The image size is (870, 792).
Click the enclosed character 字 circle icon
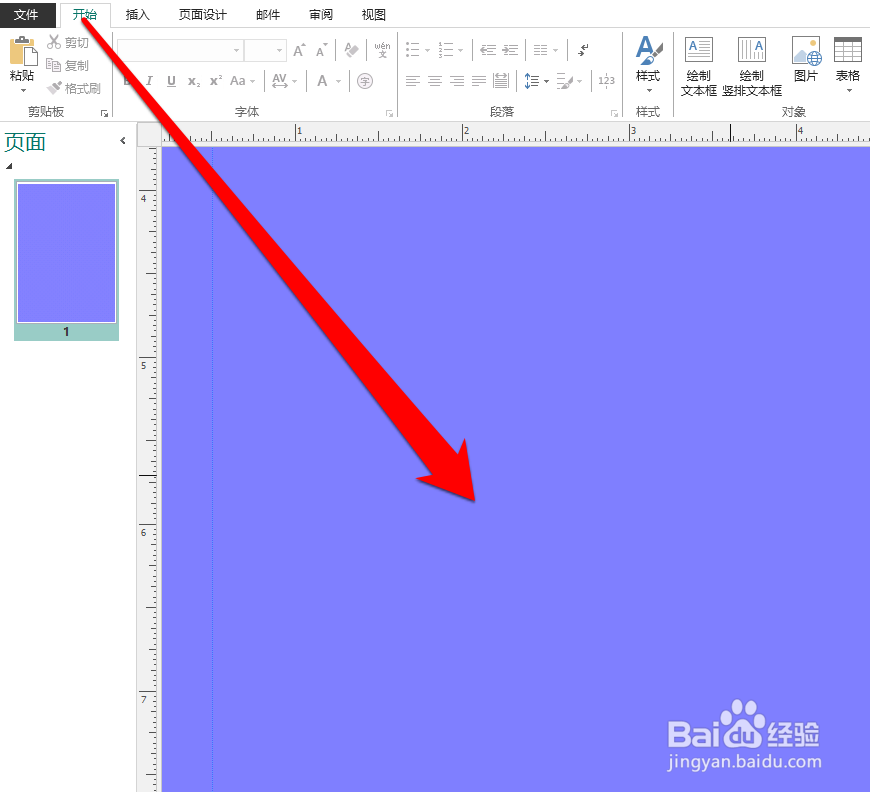pos(365,82)
